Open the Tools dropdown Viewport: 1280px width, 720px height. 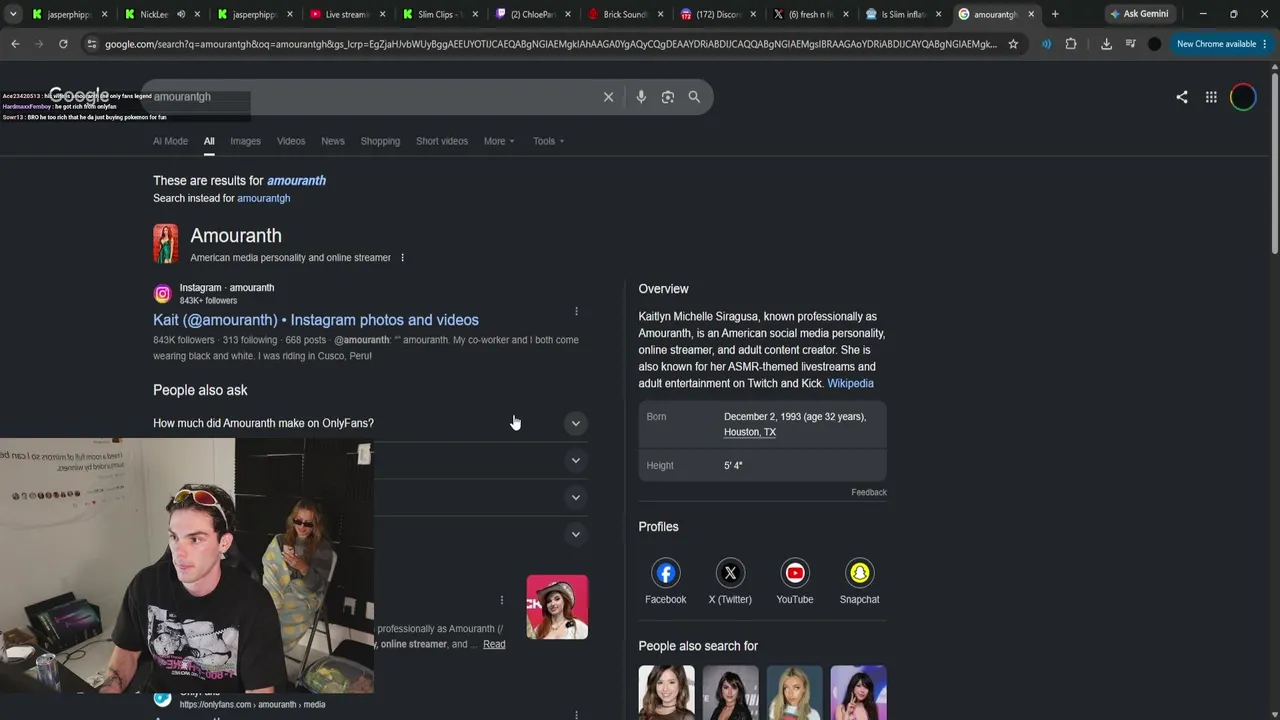click(x=549, y=141)
